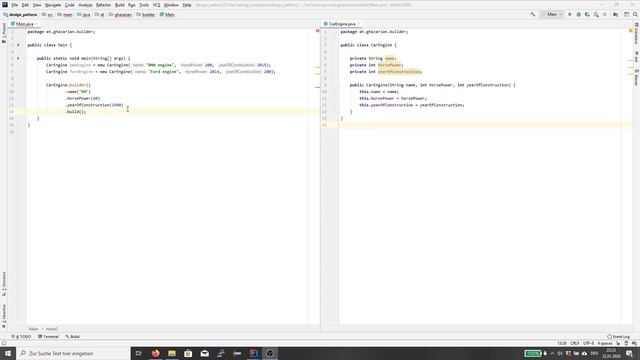Open the Edit menu

25,5
